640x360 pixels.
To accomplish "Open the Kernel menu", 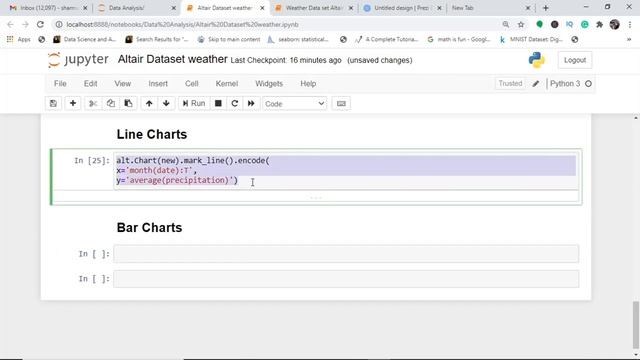I will click(x=227, y=84).
